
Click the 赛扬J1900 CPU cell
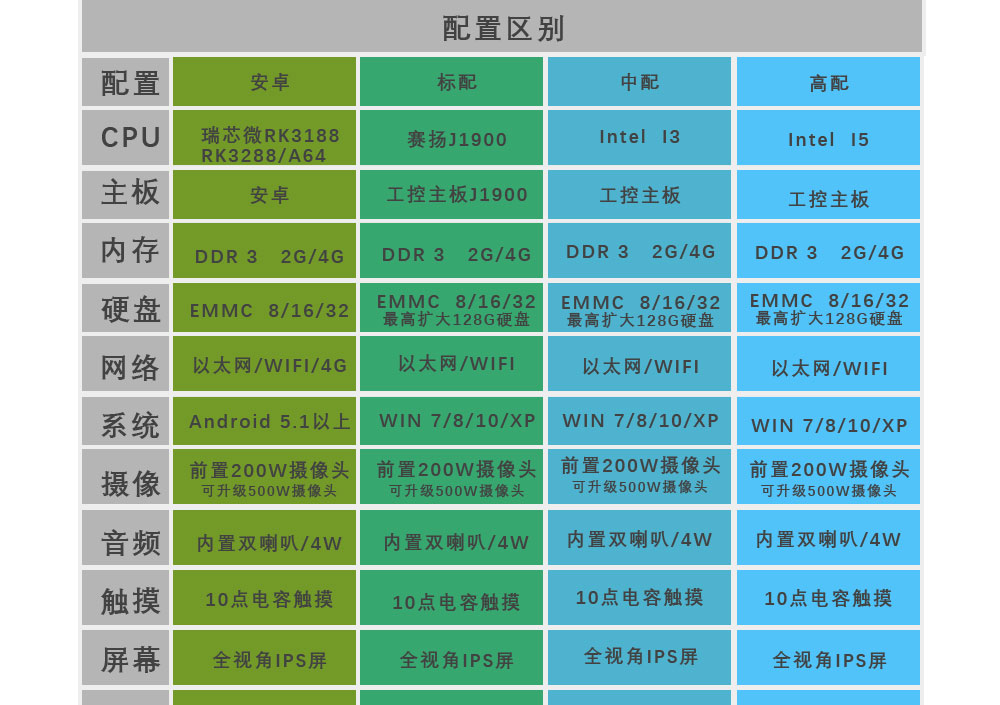pyautogui.click(x=452, y=138)
